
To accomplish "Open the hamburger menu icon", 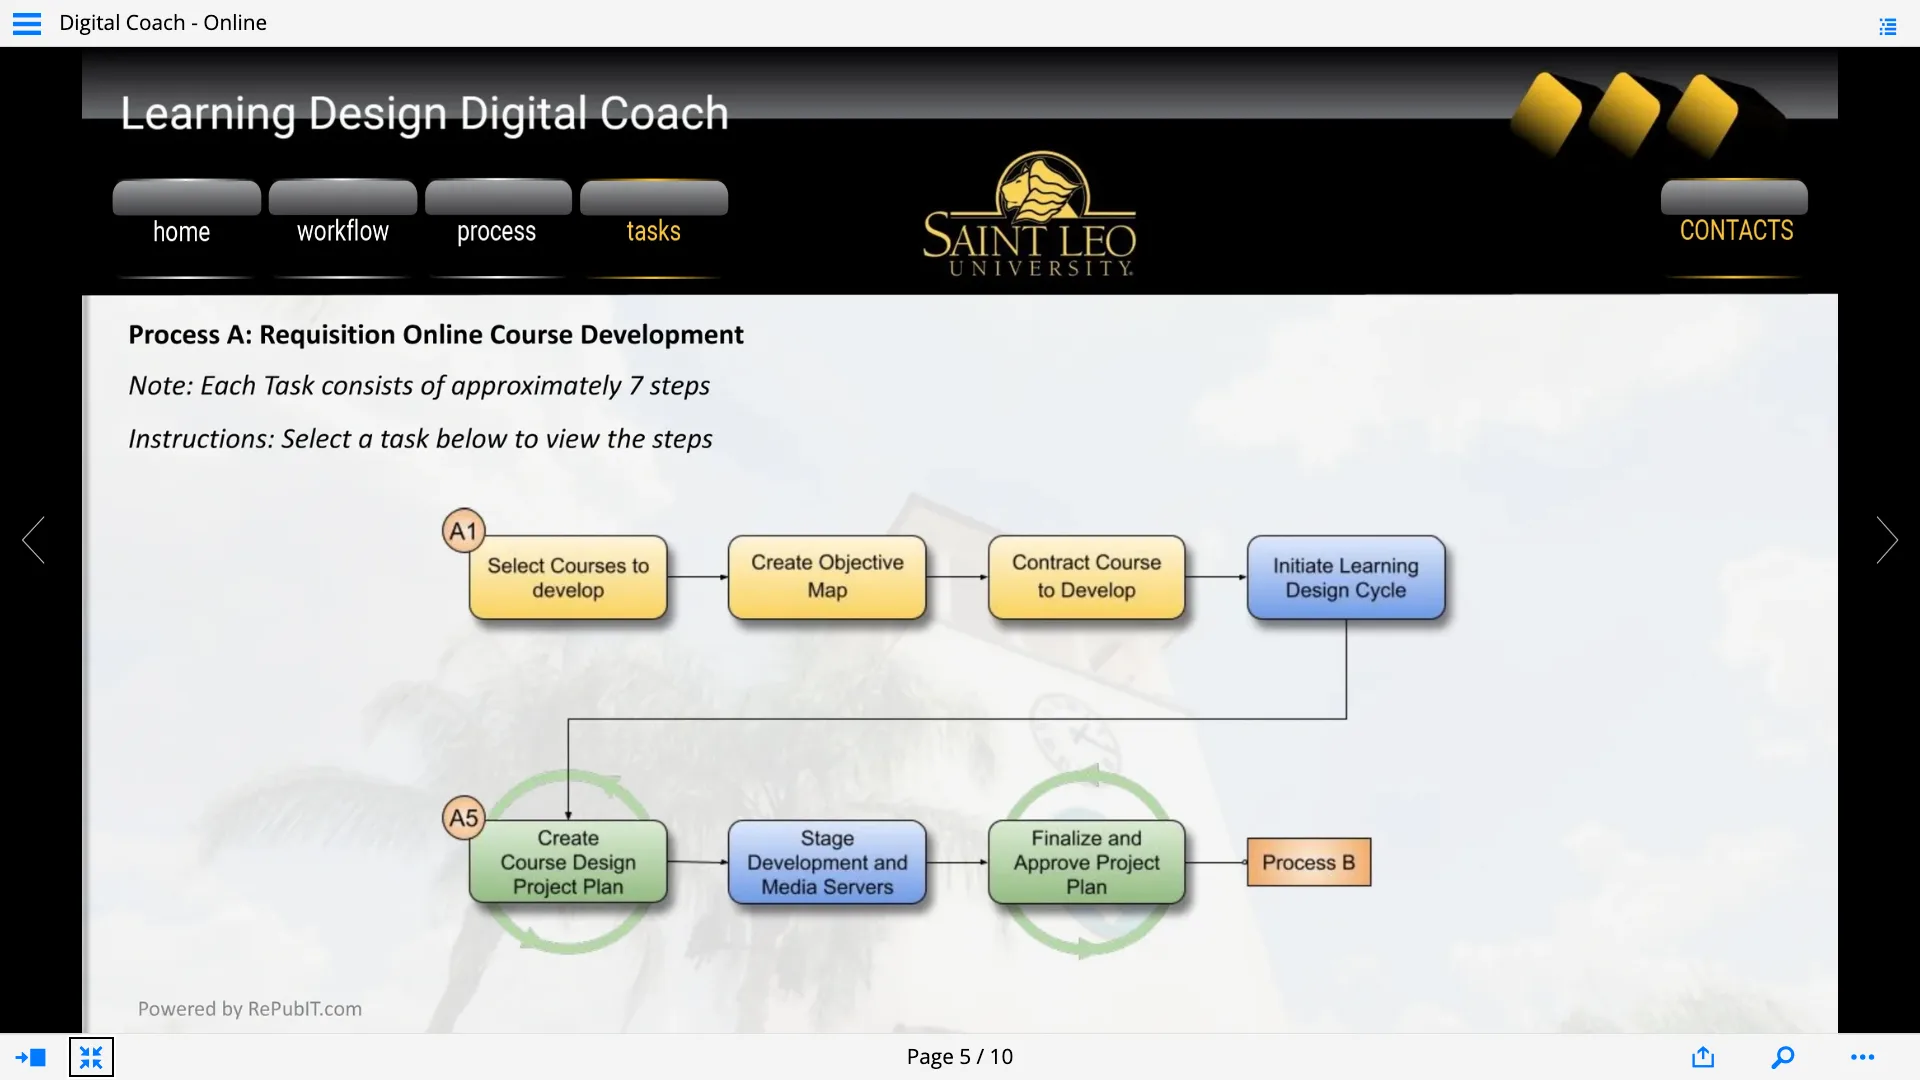I will tap(27, 23).
